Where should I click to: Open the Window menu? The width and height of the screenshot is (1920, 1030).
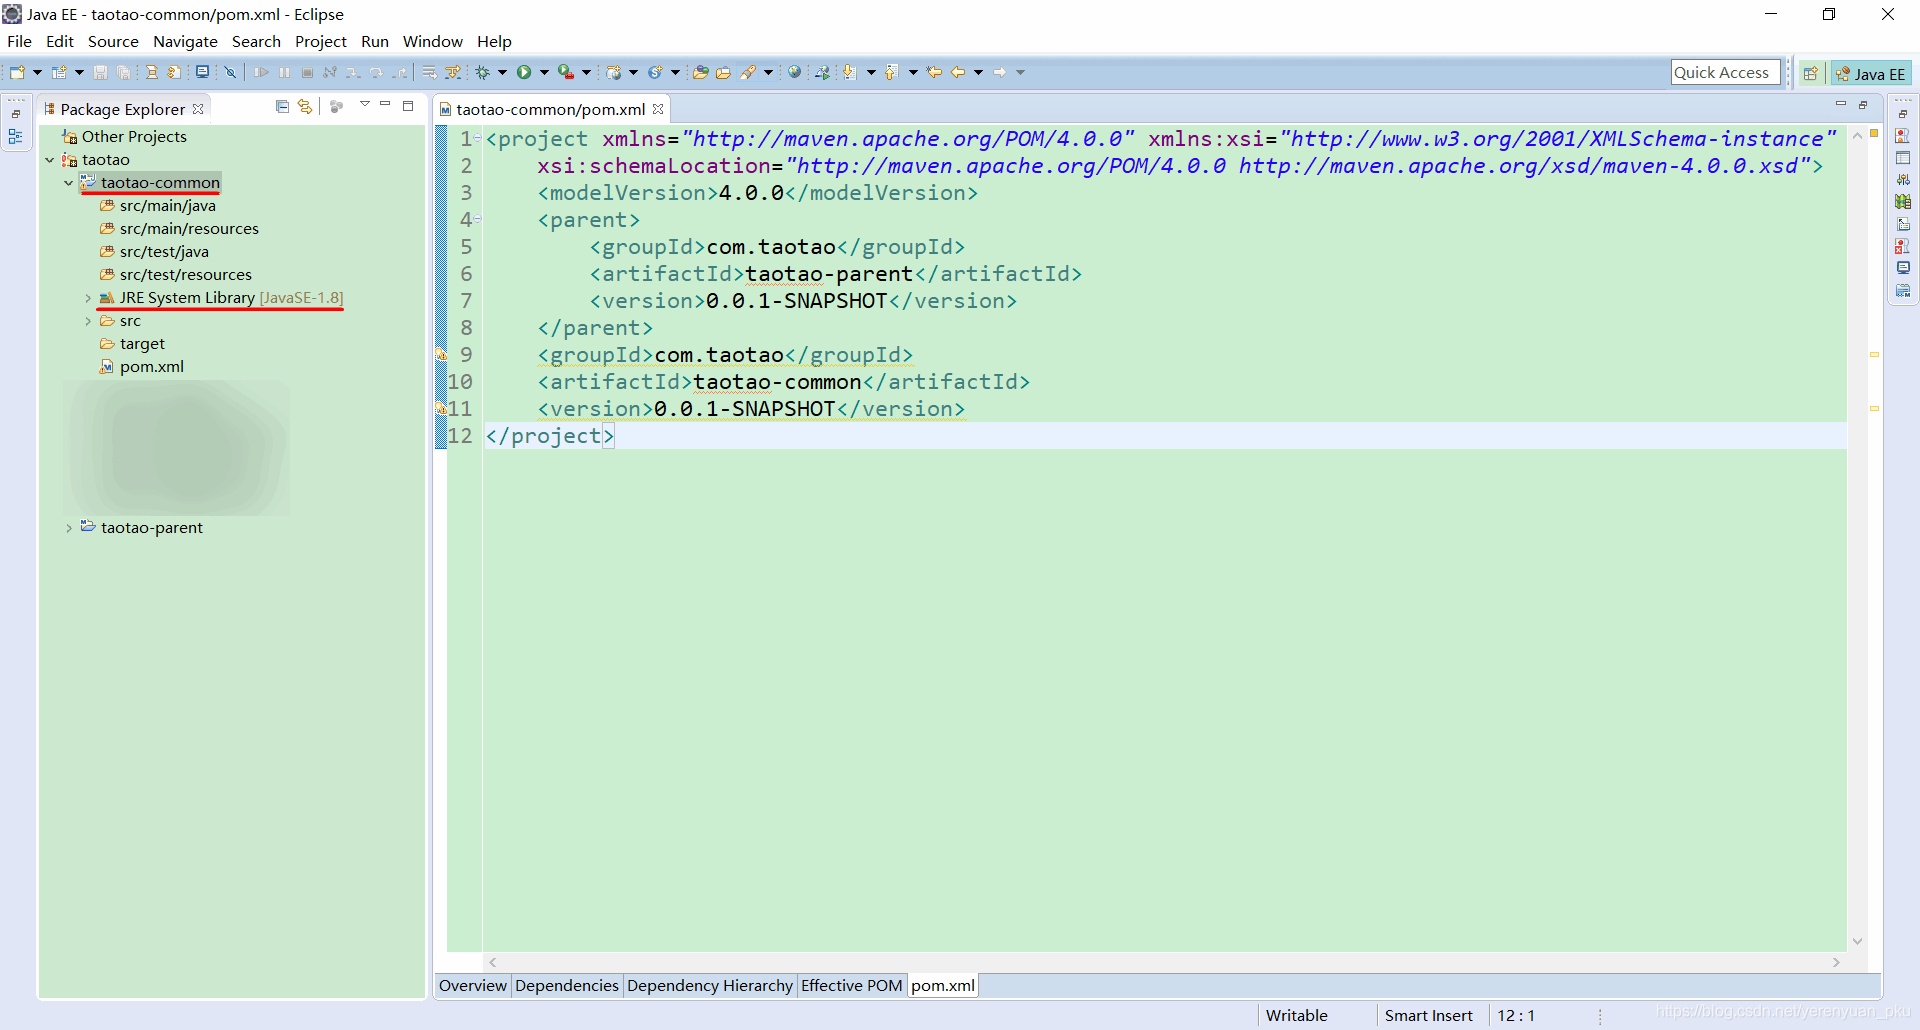click(432, 41)
